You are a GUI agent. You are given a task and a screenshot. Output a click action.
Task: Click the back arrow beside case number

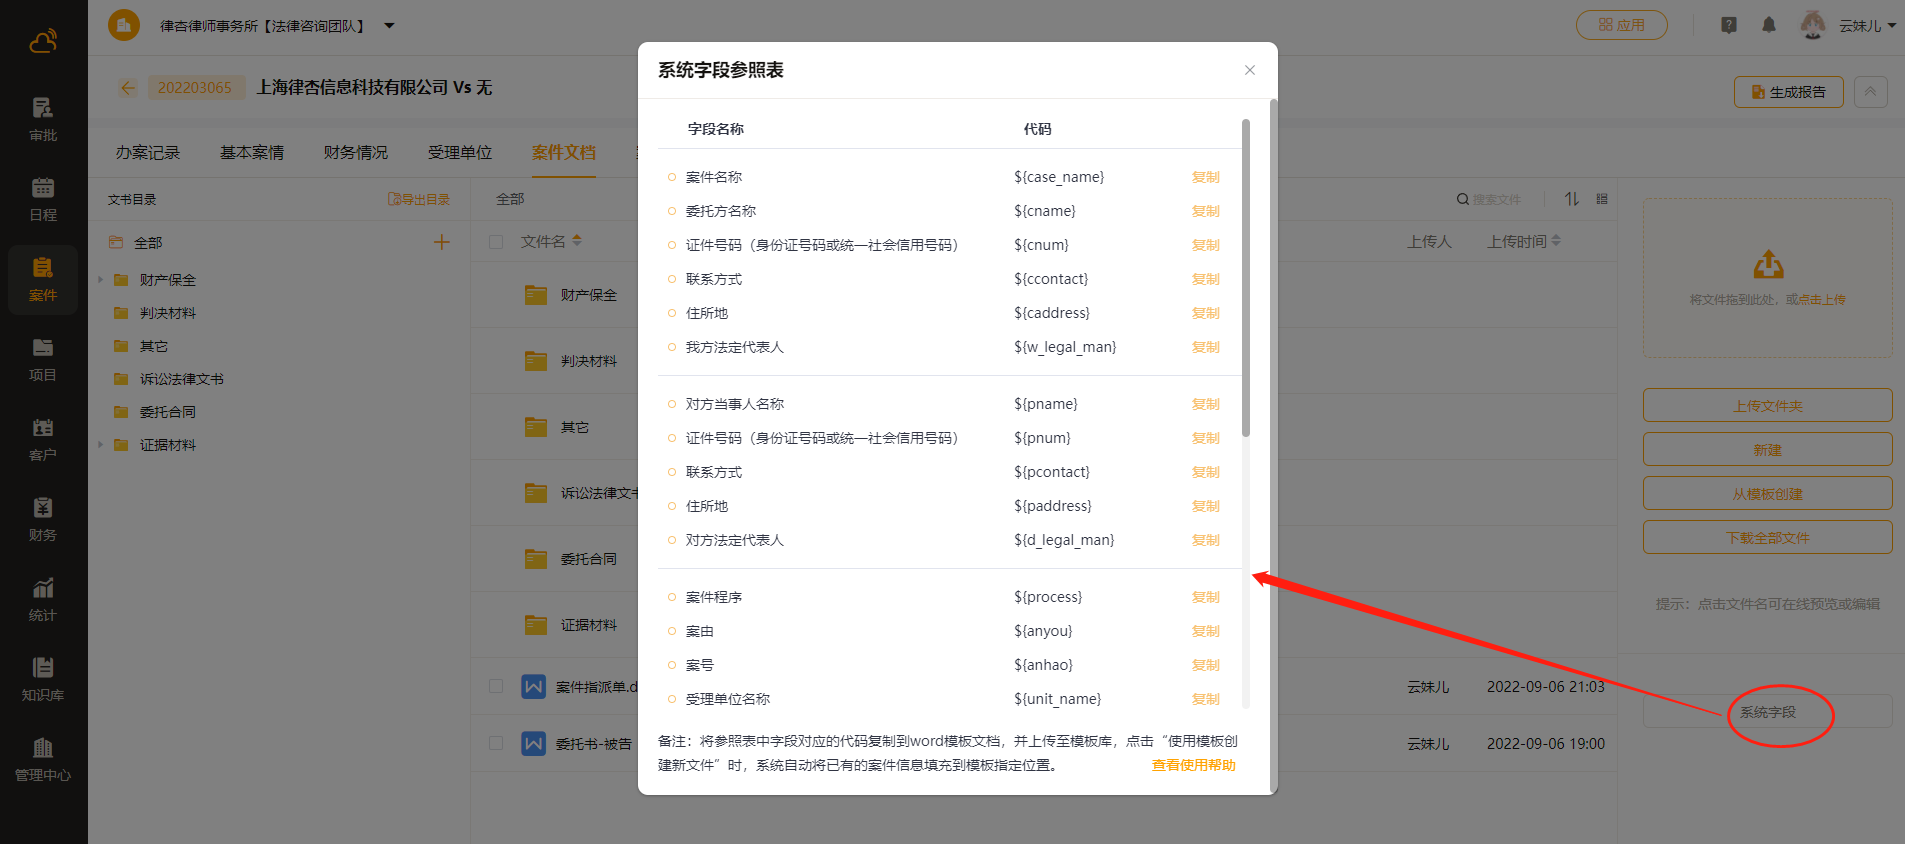(x=128, y=88)
